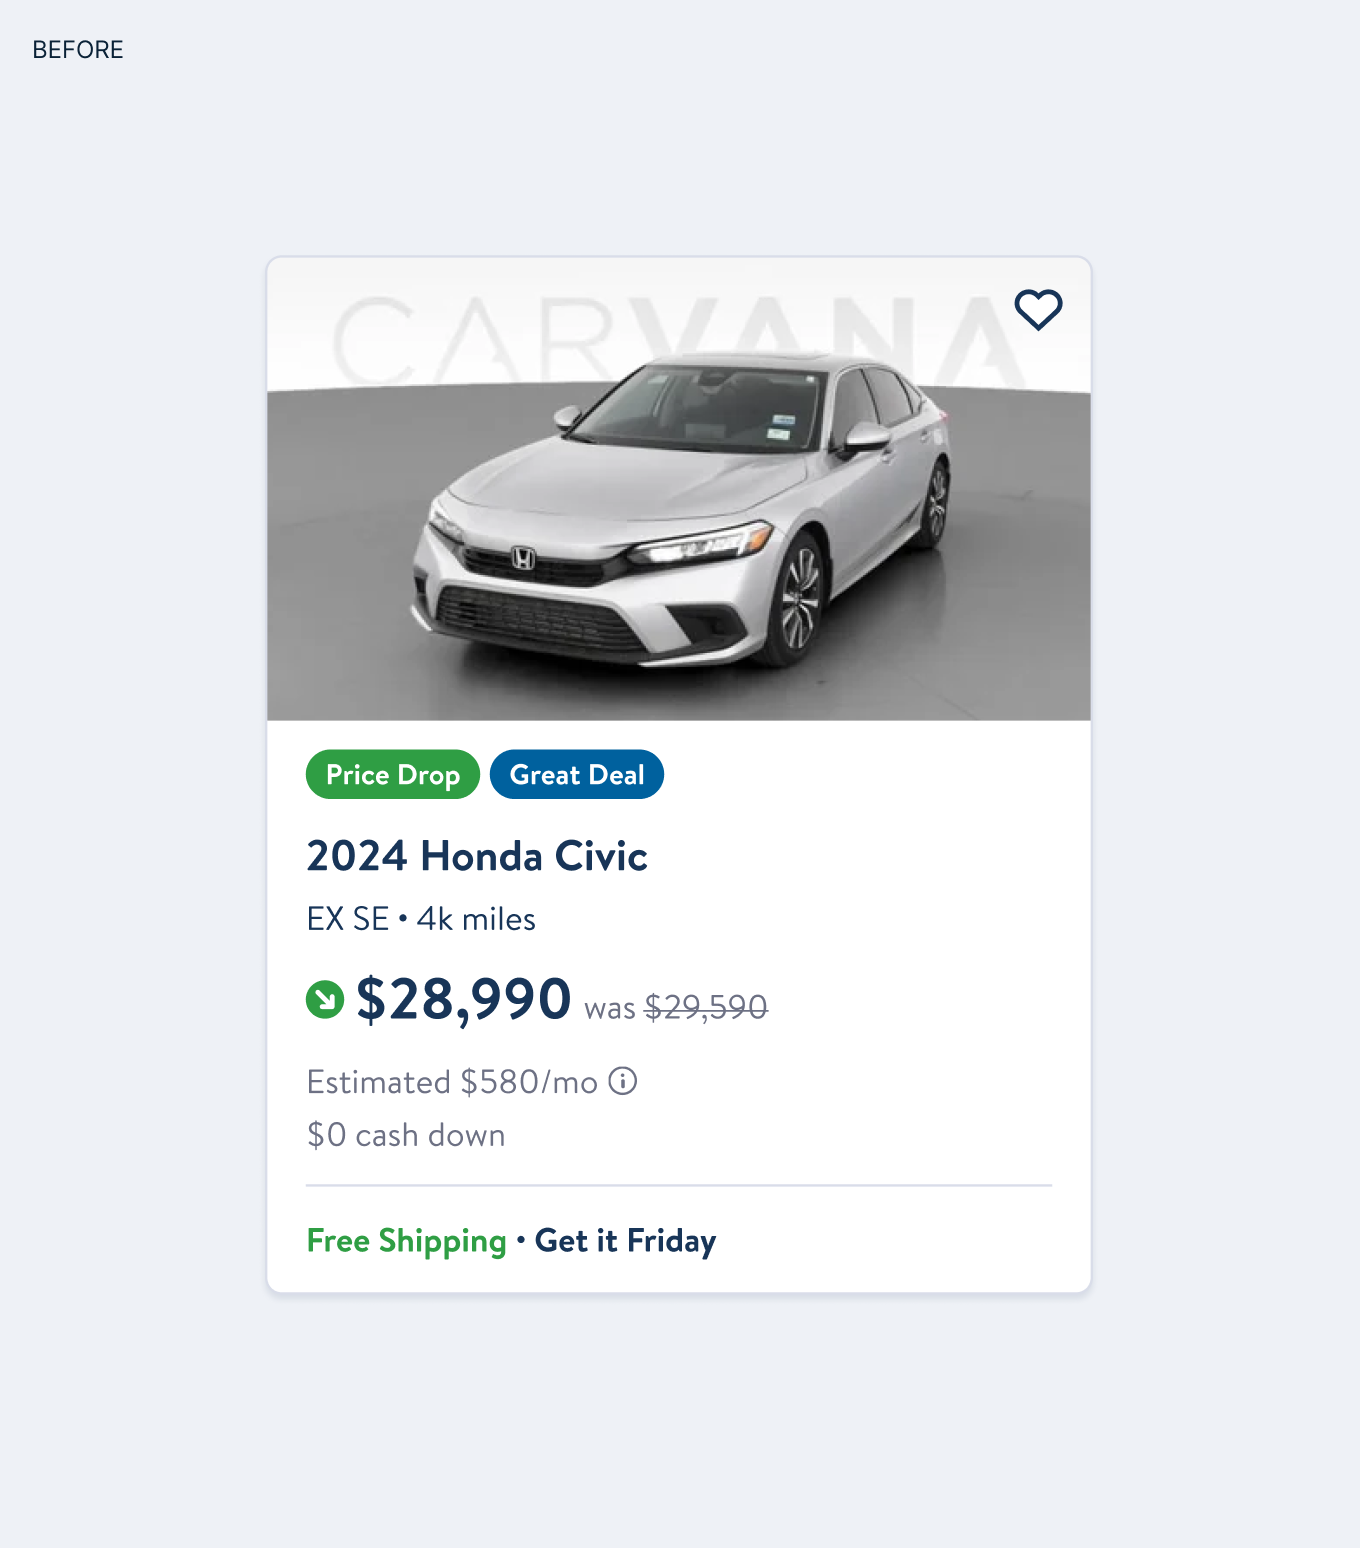Click the crossed-out $29,590 former price
The width and height of the screenshot is (1360, 1548).
click(706, 1007)
